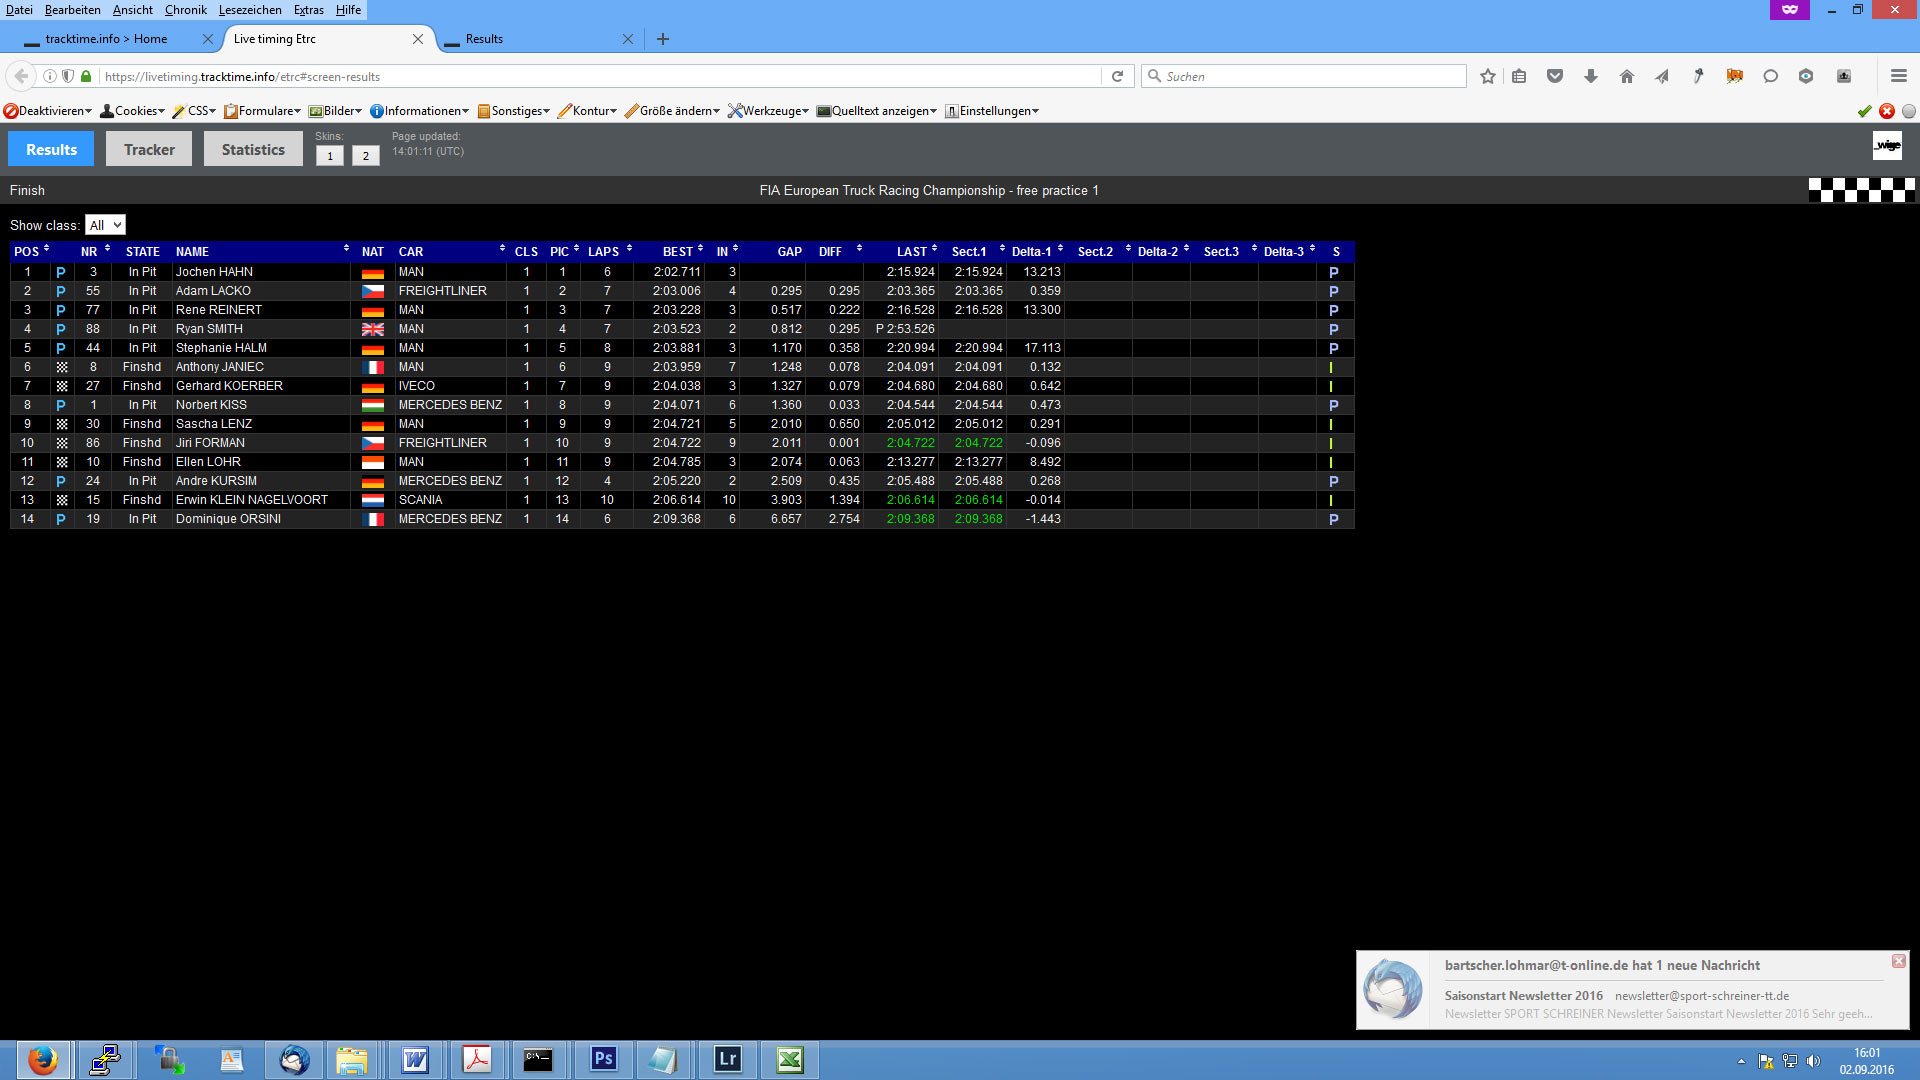
Task: Open the Lesezeichen menu
Action: pyautogui.click(x=250, y=10)
